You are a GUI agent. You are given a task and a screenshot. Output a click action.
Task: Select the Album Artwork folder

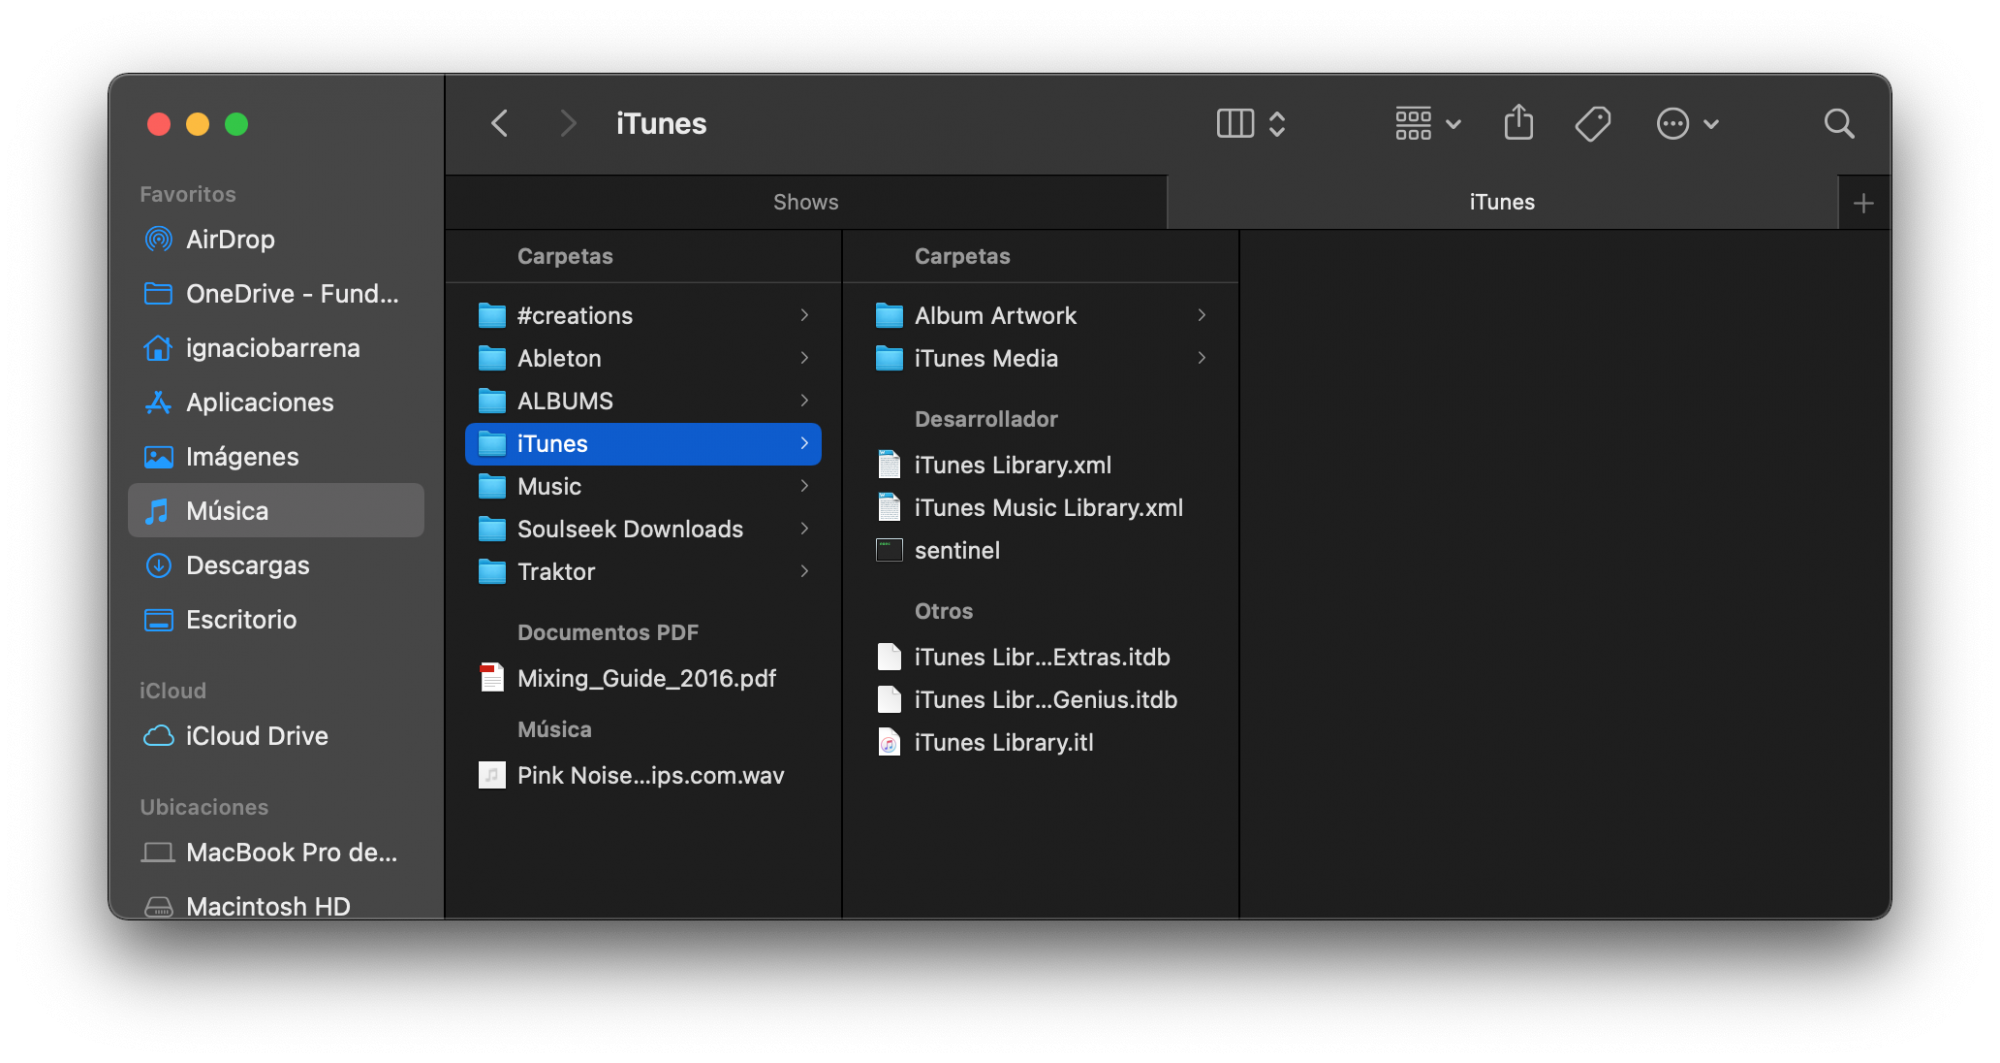[1041, 315]
